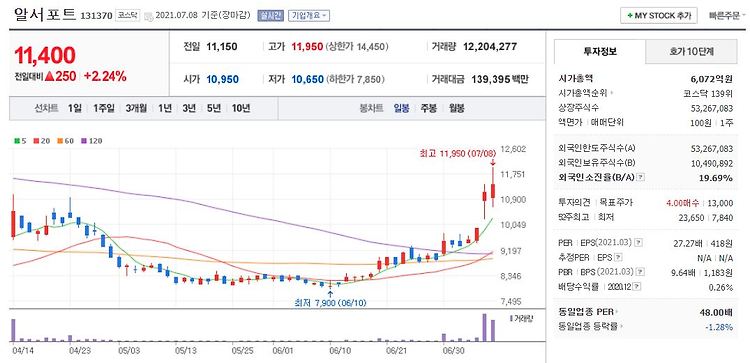Select the 3년 line chart period

coord(189,108)
